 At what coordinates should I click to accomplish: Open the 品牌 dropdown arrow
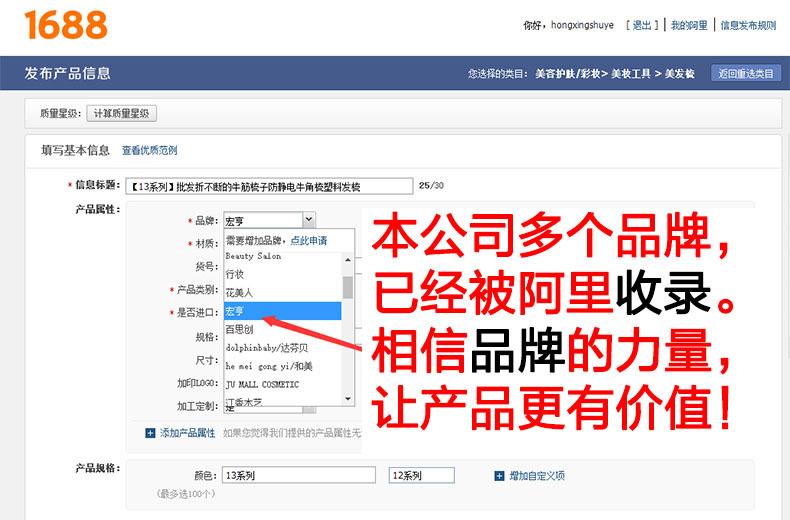309,220
